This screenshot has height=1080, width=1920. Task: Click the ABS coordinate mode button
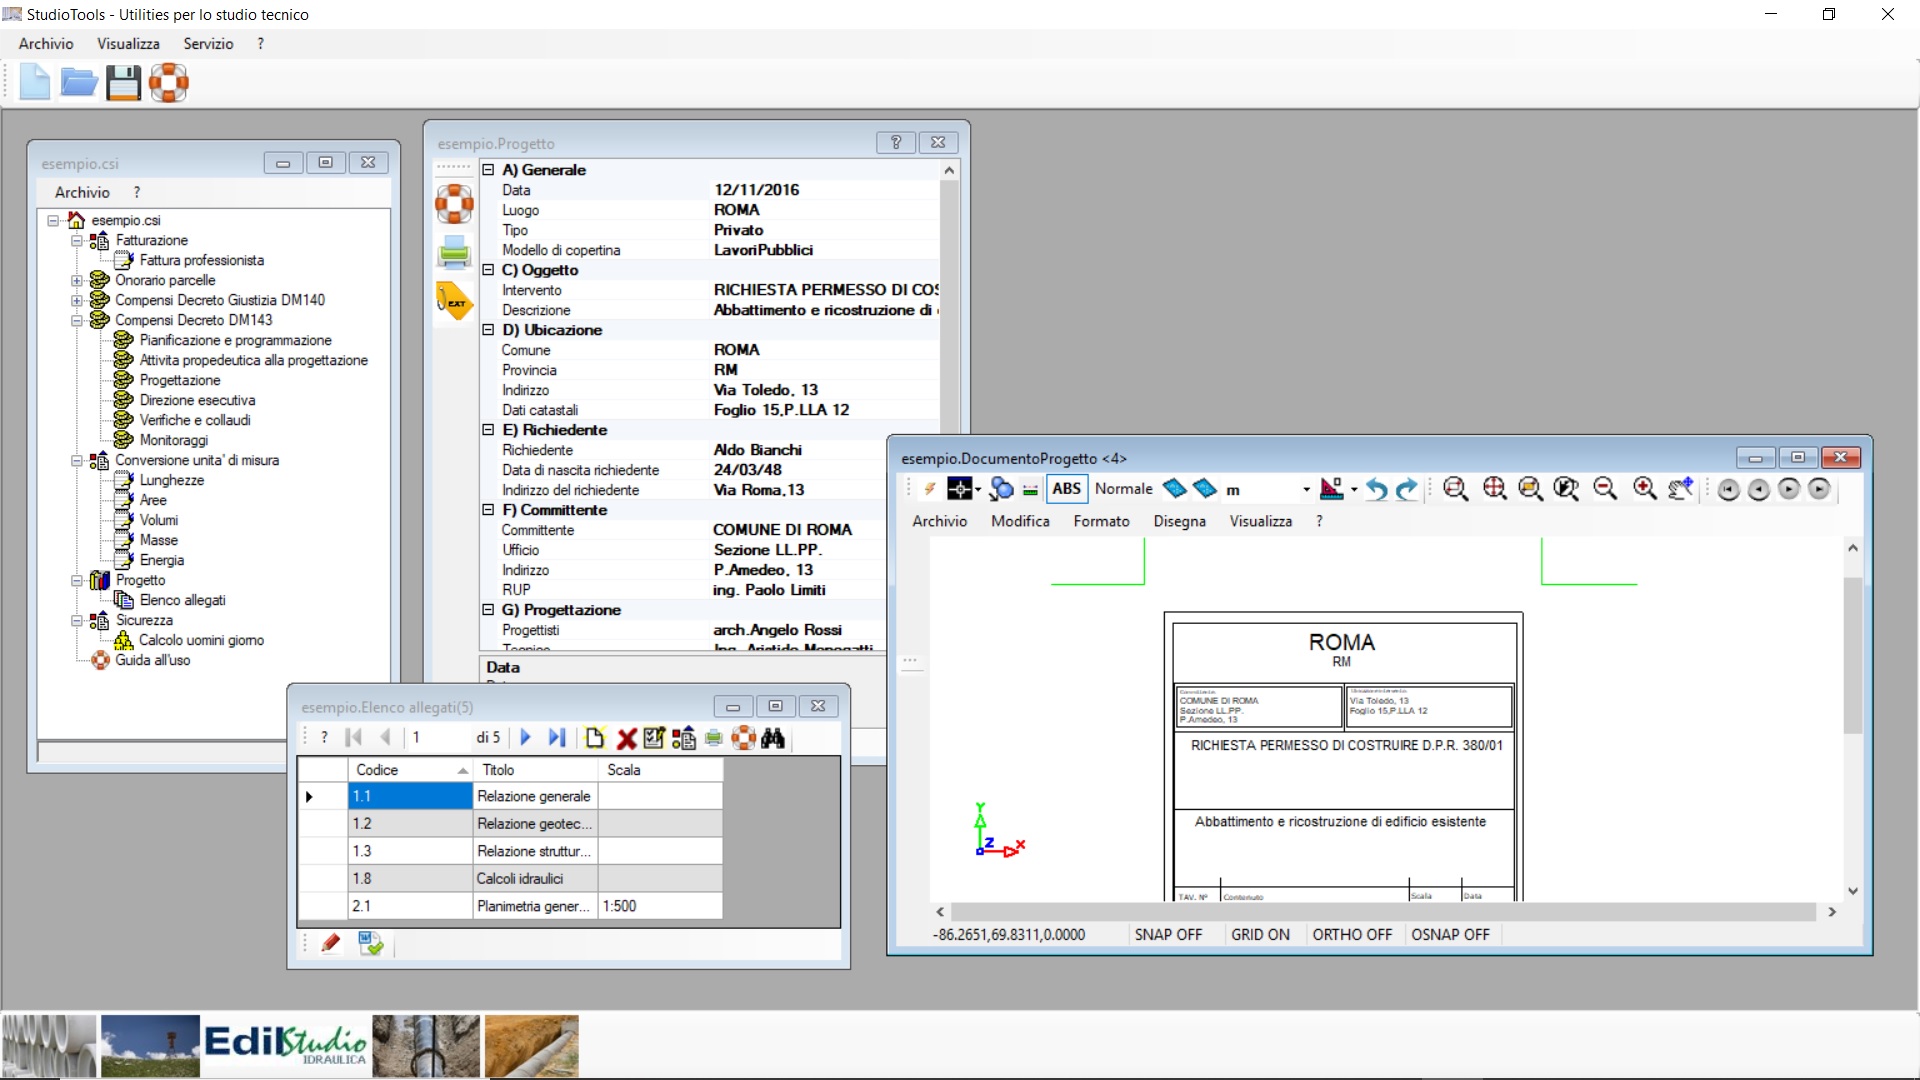click(x=1066, y=489)
